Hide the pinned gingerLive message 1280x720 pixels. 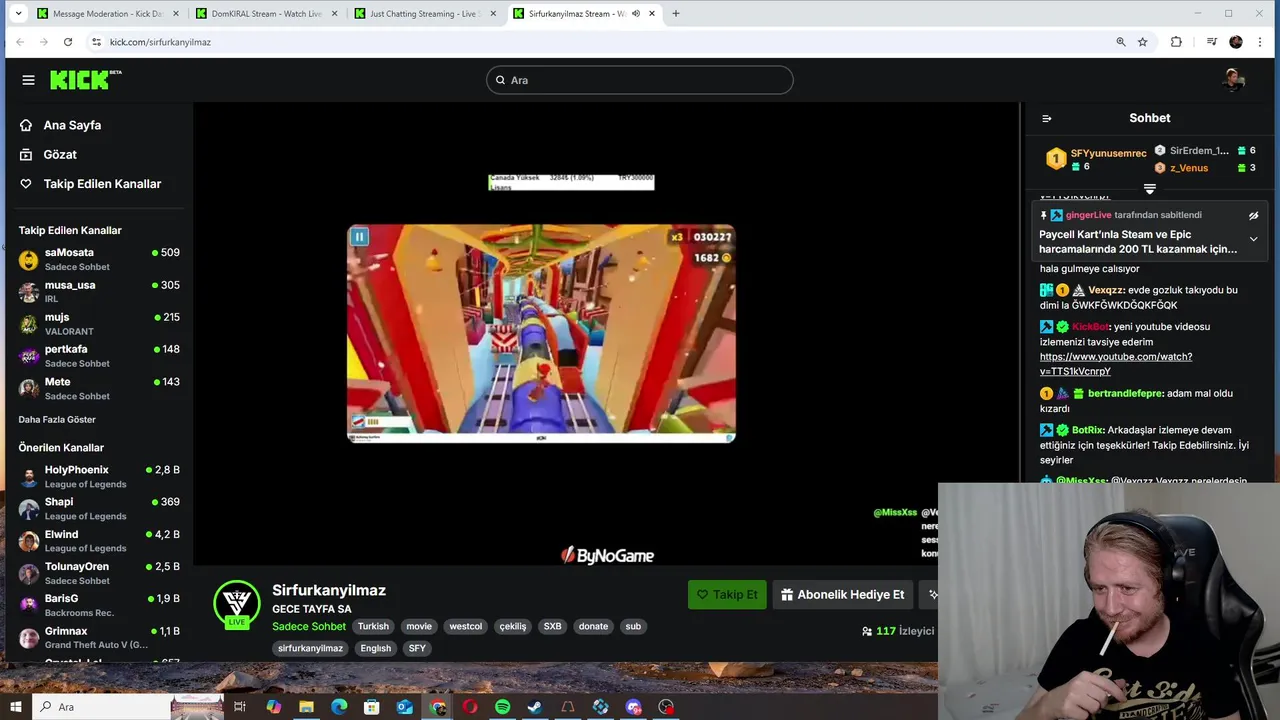[x=1253, y=215]
